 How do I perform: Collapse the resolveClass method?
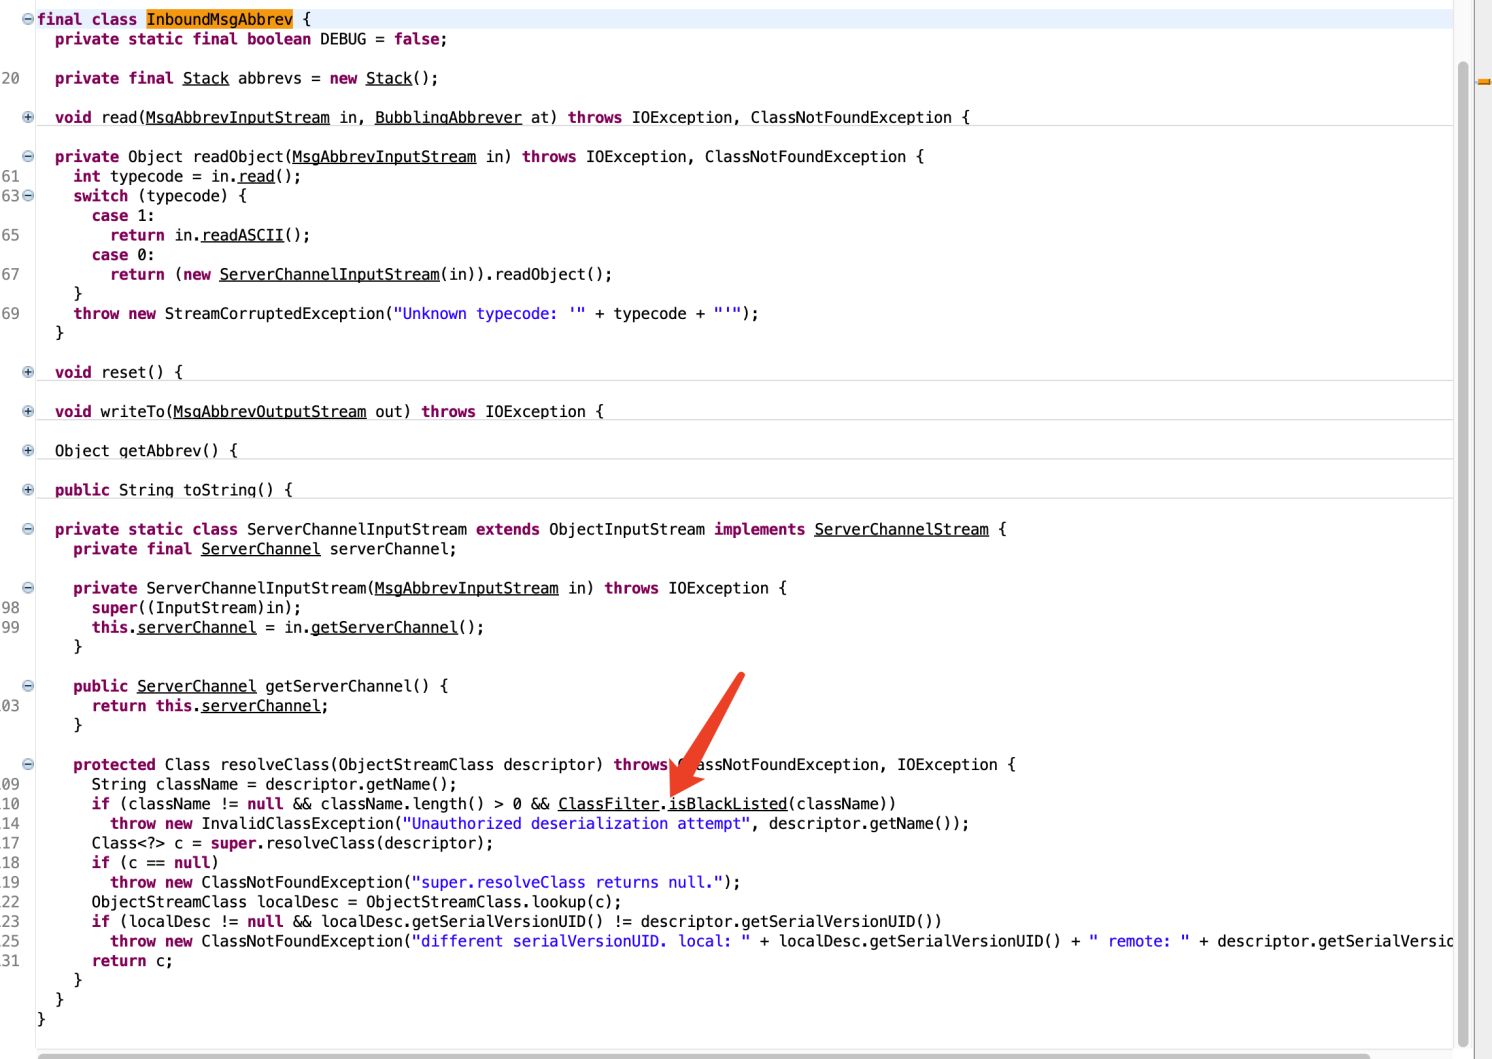tap(28, 764)
